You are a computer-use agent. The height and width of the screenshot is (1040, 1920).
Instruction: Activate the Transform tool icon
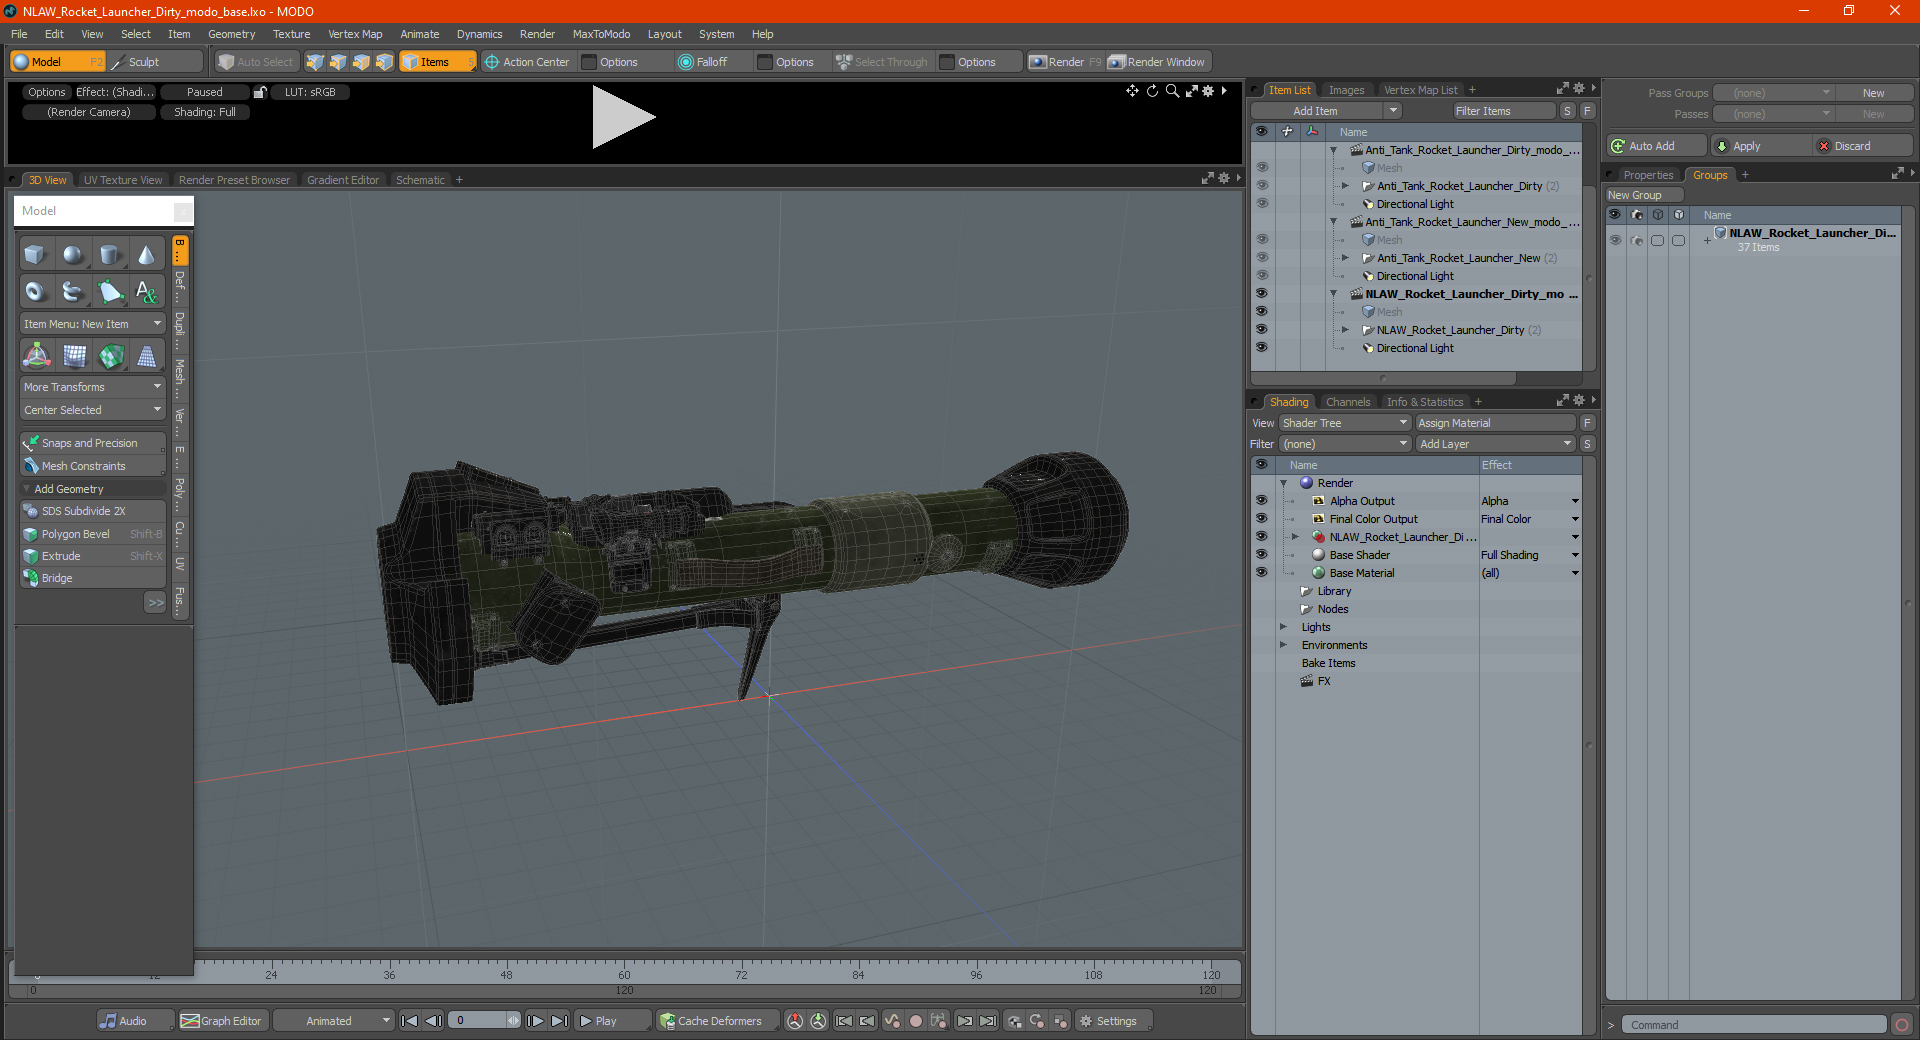point(37,356)
